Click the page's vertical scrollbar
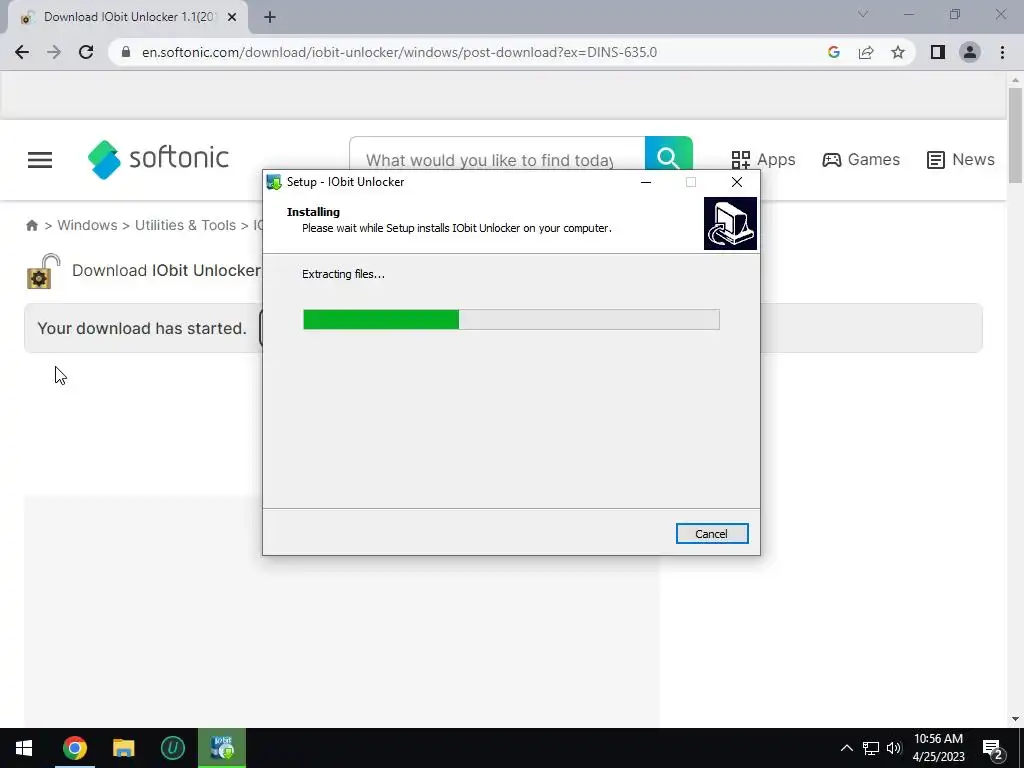The width and height of the screenshot is (1024, 768). pos(1015,135)
